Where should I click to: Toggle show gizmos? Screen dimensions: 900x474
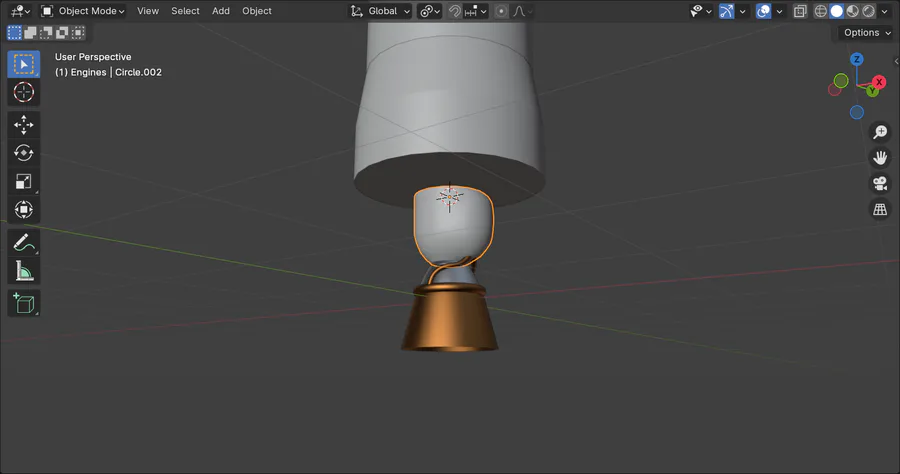(727, 11)
